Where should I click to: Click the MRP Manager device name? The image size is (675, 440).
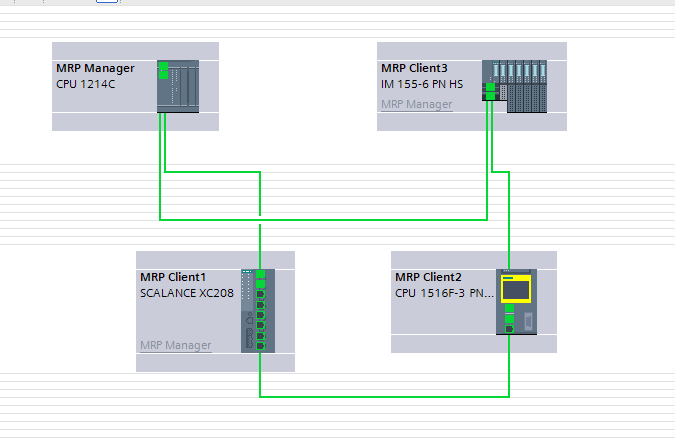[95, 68]
